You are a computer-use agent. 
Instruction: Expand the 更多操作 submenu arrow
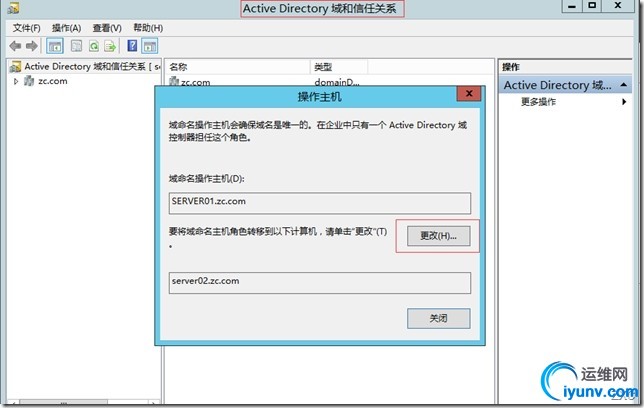tap(624, 101)
